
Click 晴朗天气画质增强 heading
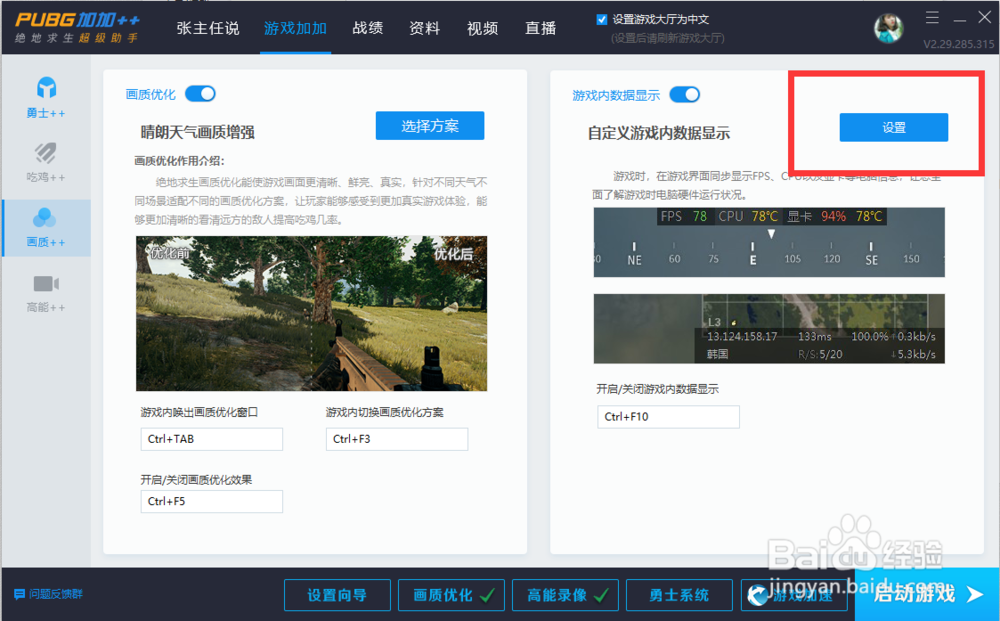point(198,133)
